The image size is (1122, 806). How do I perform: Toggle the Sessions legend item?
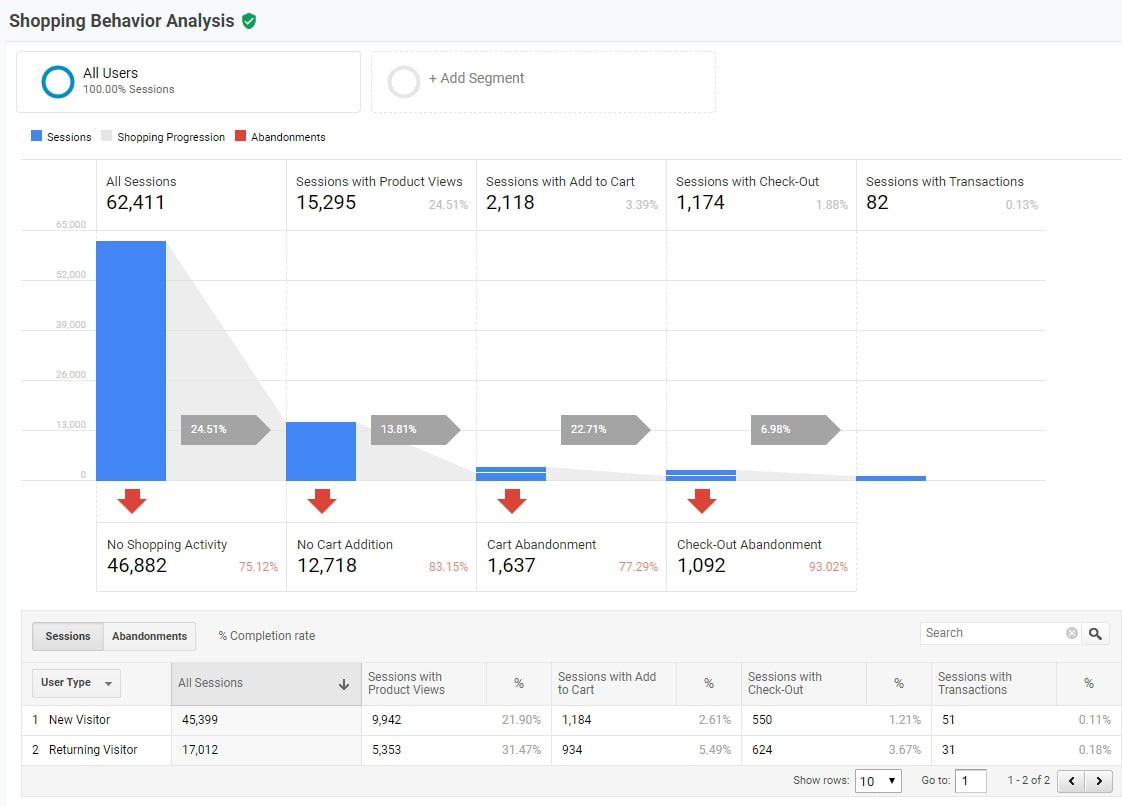tap(60, 137)
